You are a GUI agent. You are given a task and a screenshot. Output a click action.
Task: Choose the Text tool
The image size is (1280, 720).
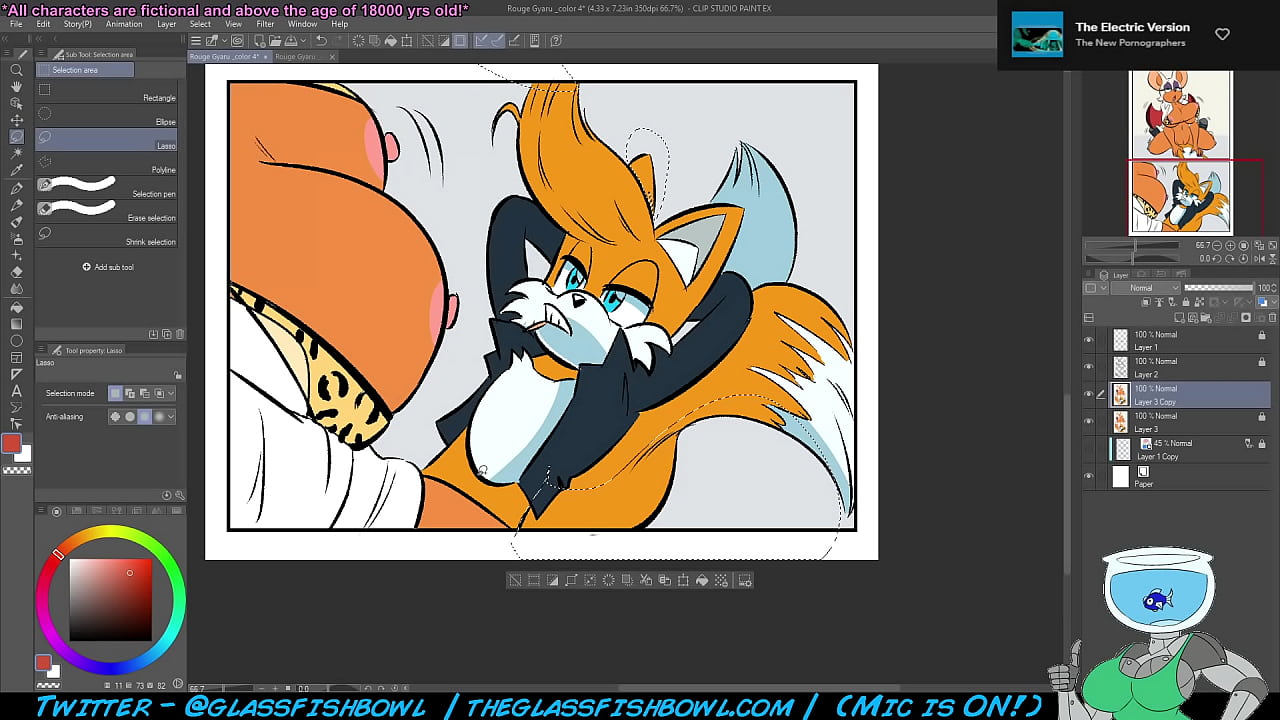pyautogui.click(x=16, y=391)
